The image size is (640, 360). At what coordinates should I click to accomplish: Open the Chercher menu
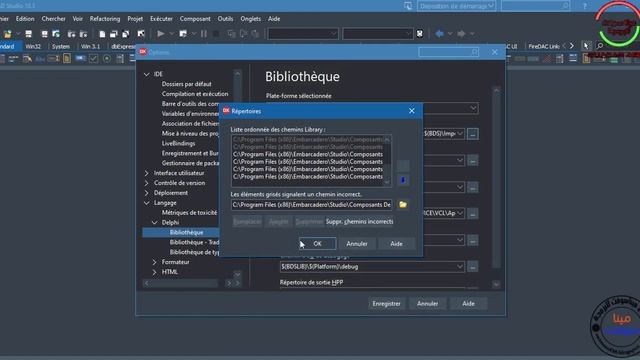click(x=53, y=19)
